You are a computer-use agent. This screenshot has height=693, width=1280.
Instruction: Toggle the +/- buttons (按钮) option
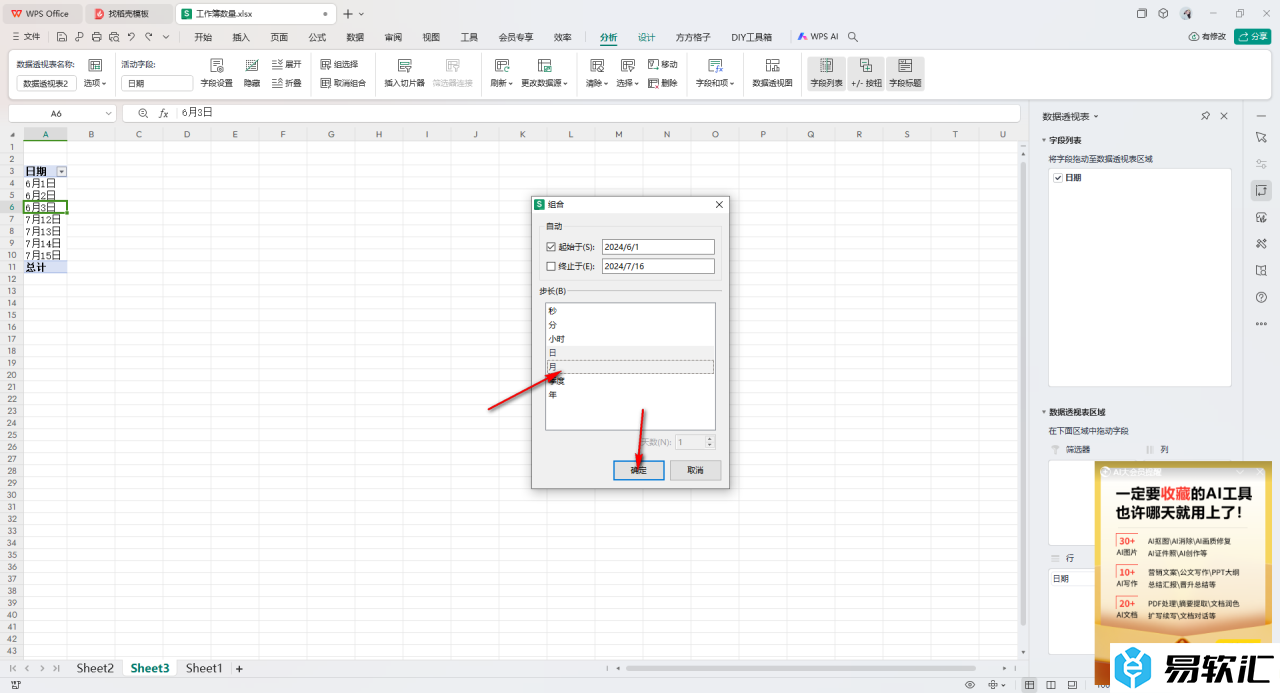(866, 73)
